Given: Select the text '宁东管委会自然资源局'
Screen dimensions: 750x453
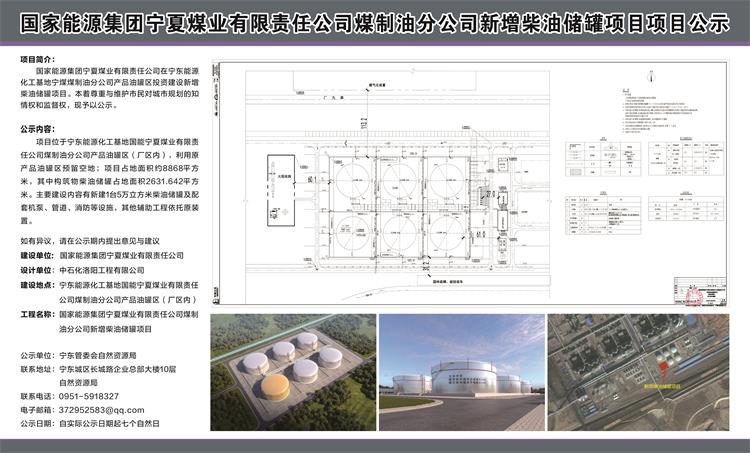Looking at the screenshot, I should click(x=98, y=355).
